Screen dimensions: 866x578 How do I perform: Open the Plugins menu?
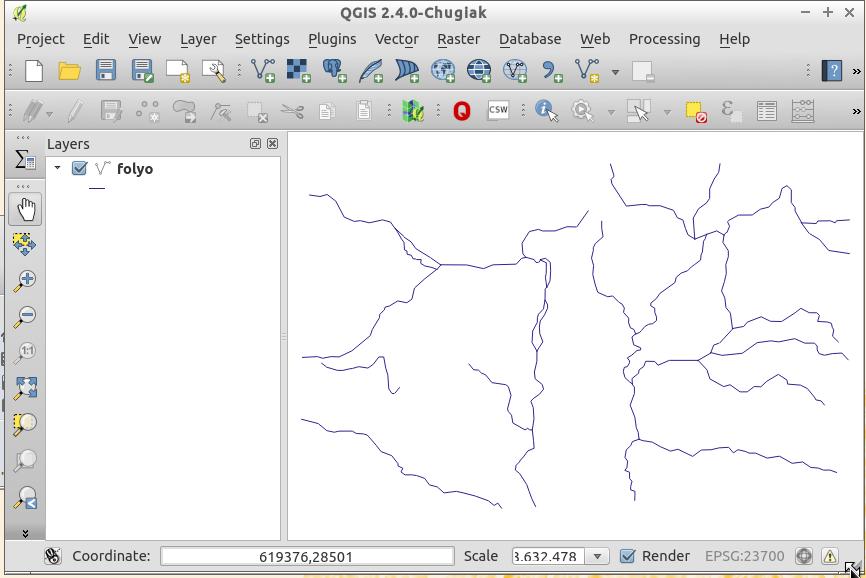[332, 39]
